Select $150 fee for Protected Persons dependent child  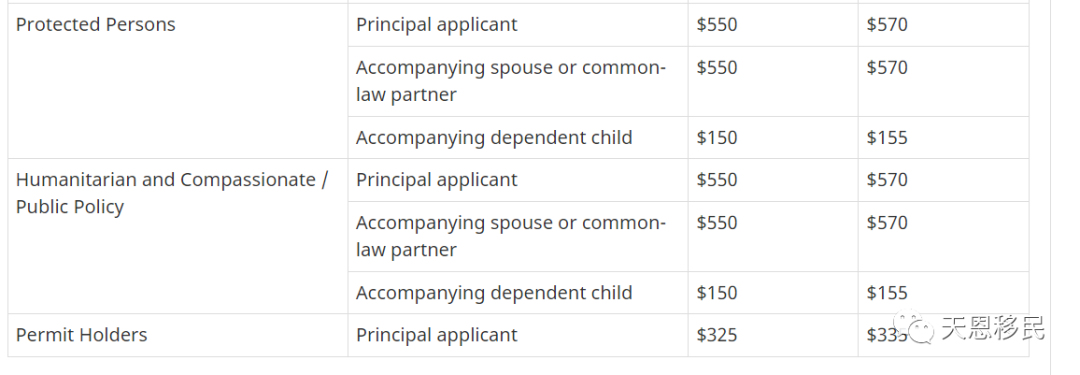point(717,138)
